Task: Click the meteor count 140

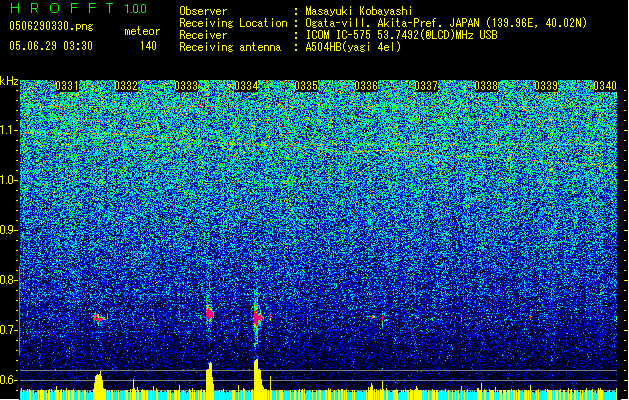Action: tap(148, 46)
